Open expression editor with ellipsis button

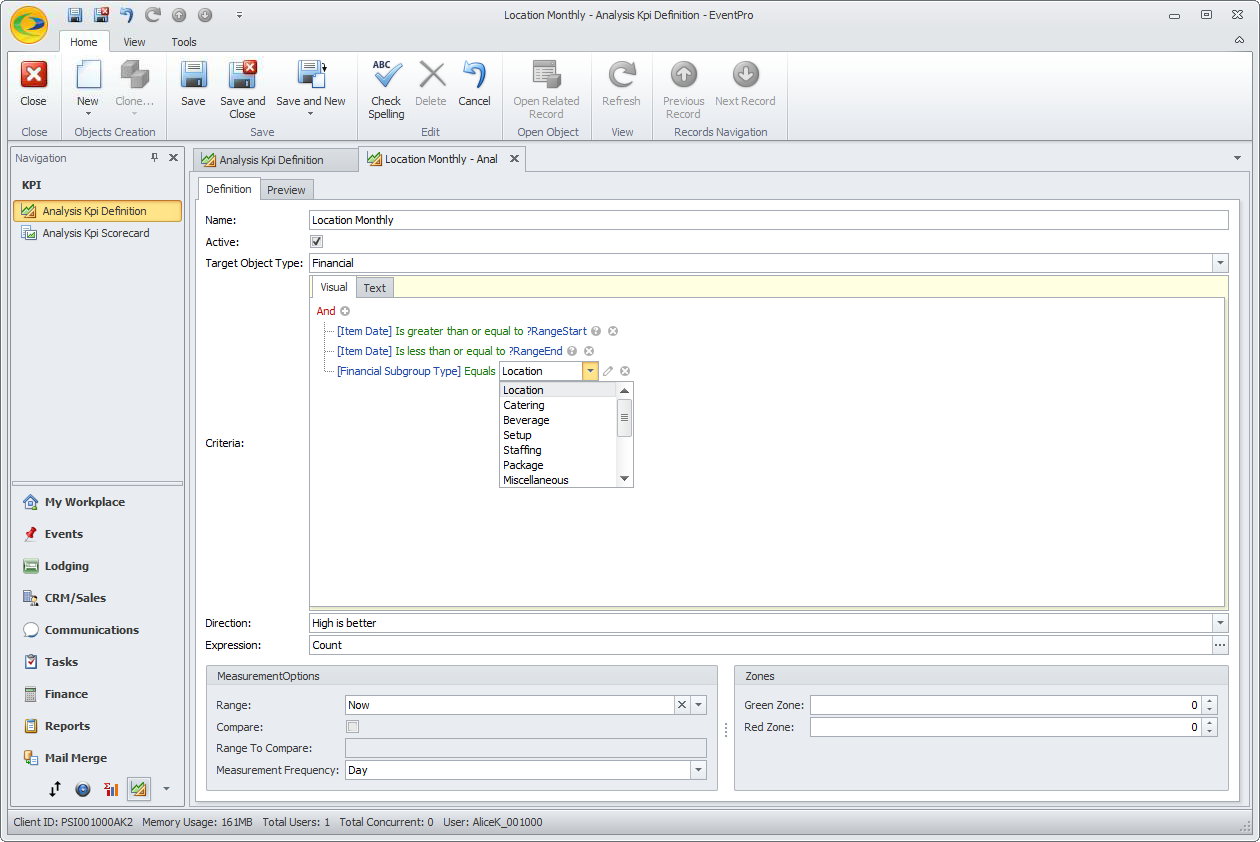point(1220,645)
